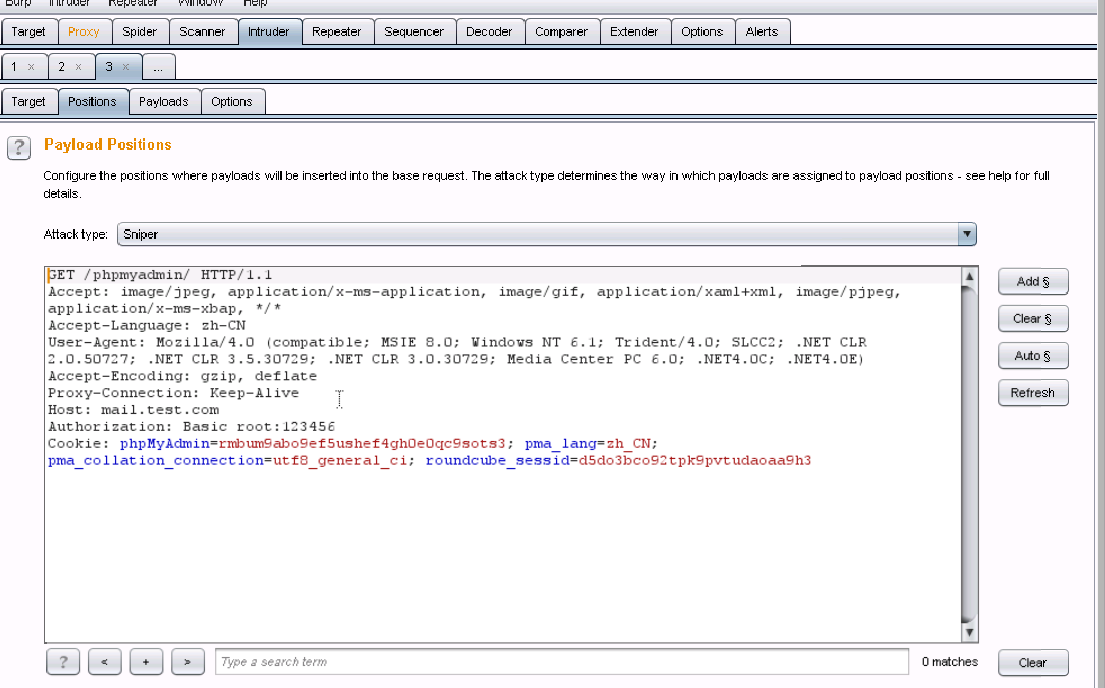This screenshot has width=1105, height=688.
Task: Switch to the Proxy tab
Action: 83,32
